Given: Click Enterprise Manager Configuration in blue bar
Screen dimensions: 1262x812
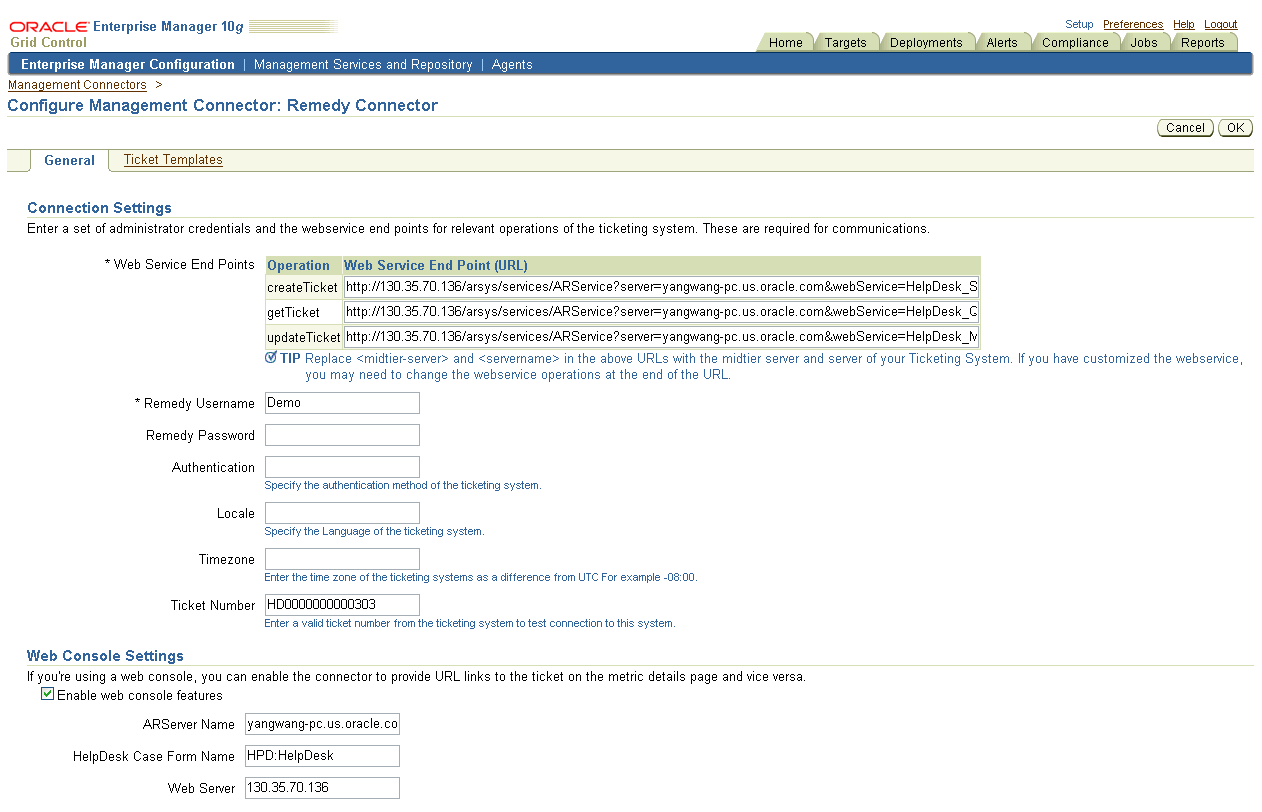Looking at the screenshot, I should [128, 64].
